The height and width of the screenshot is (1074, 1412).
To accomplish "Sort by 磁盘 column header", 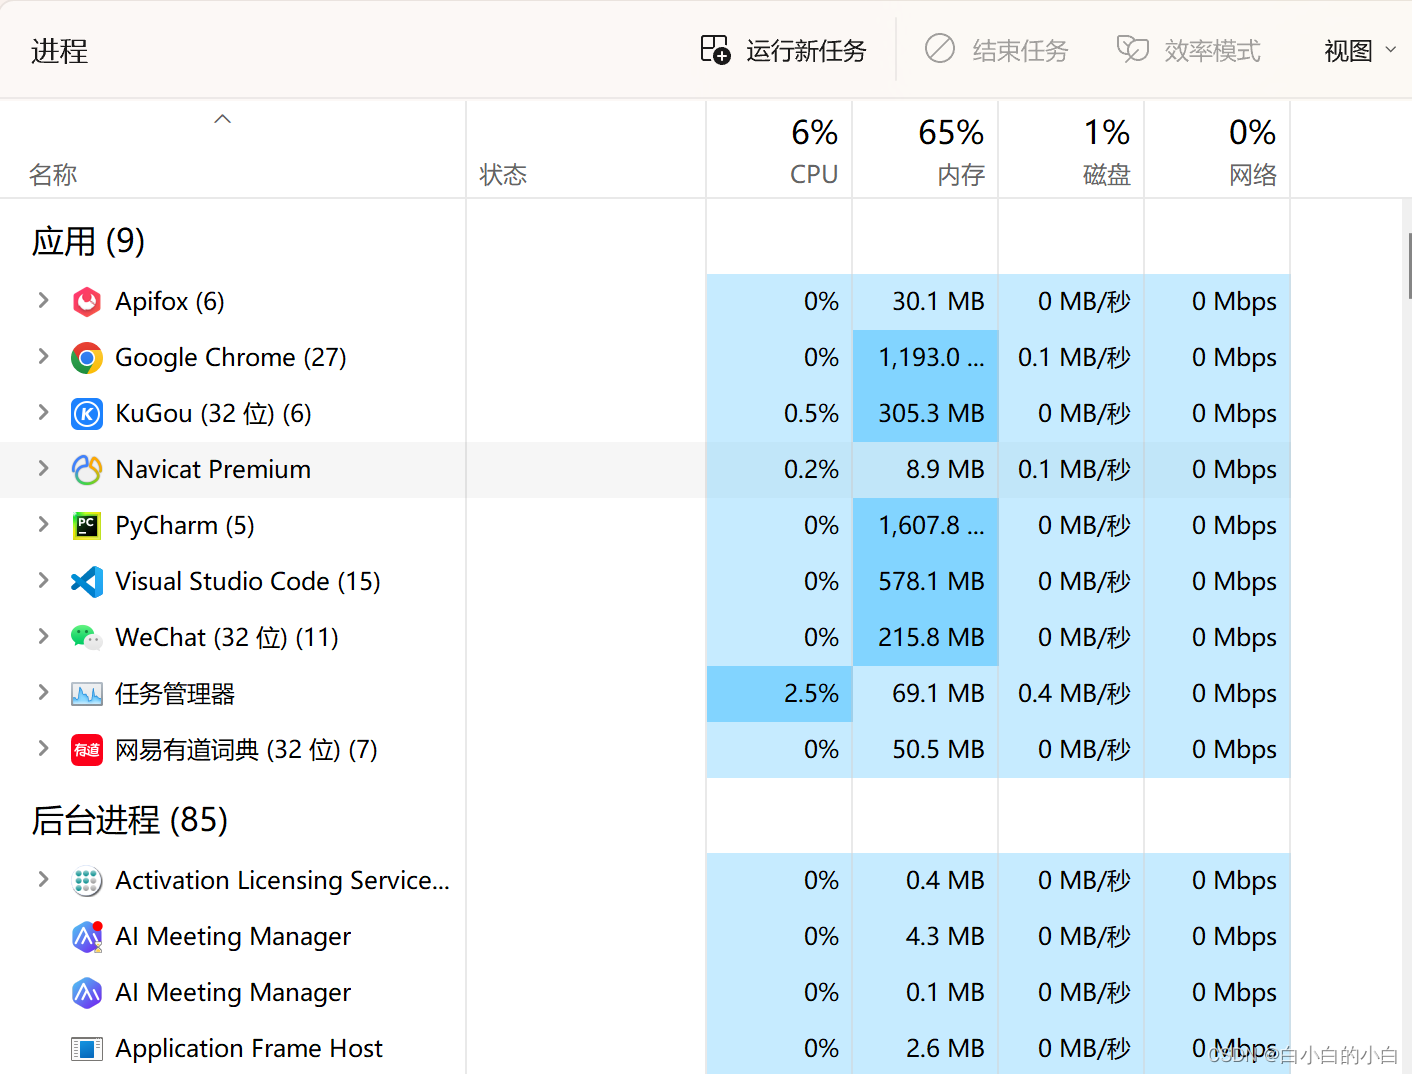I will (1071, 149).
